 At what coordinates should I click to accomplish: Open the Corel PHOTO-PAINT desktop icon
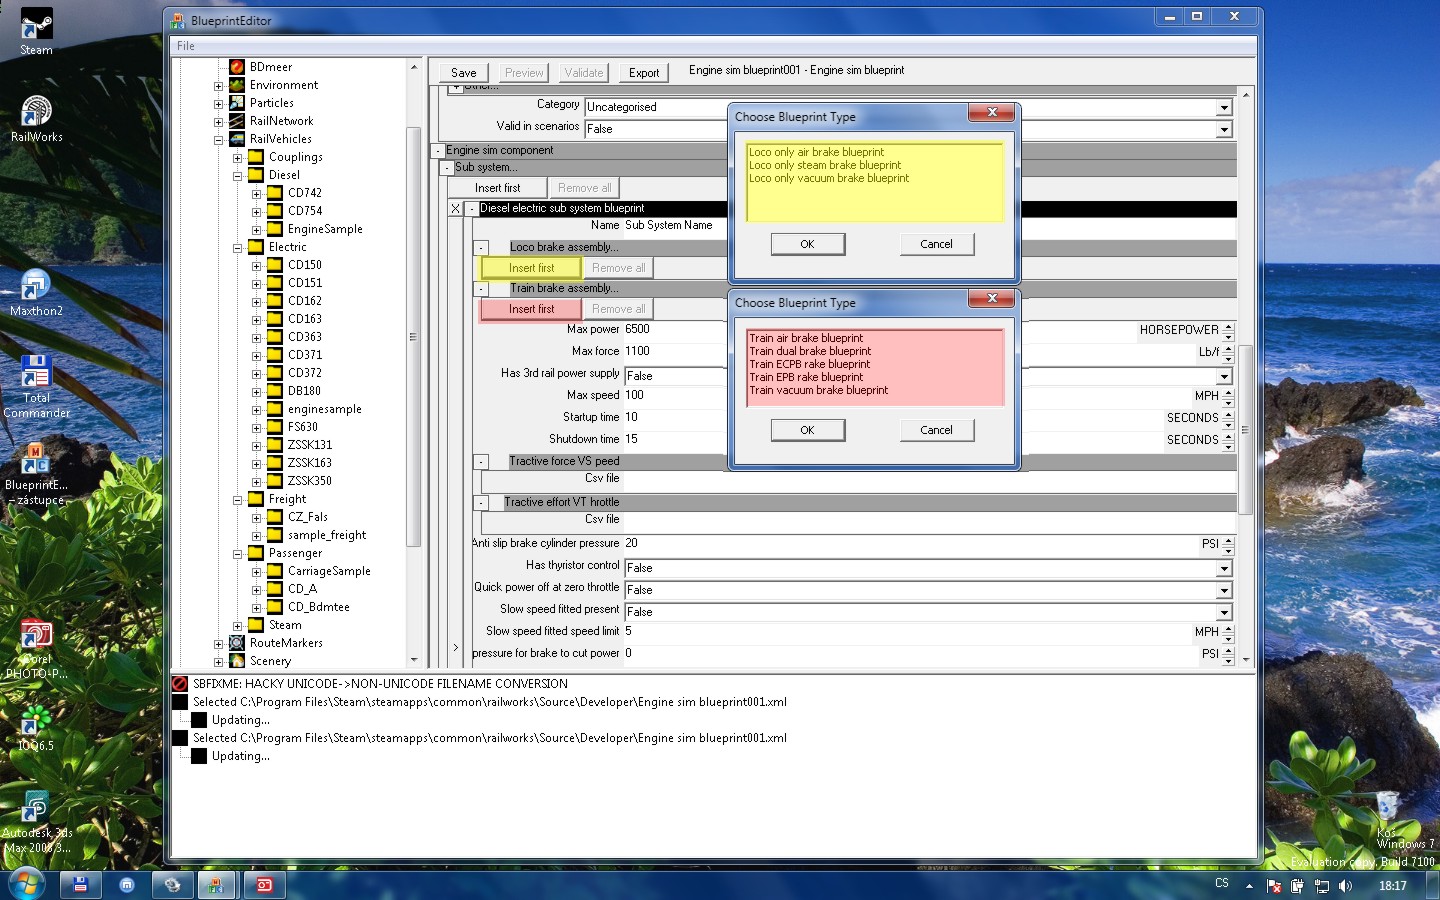(x=36, y=649)
